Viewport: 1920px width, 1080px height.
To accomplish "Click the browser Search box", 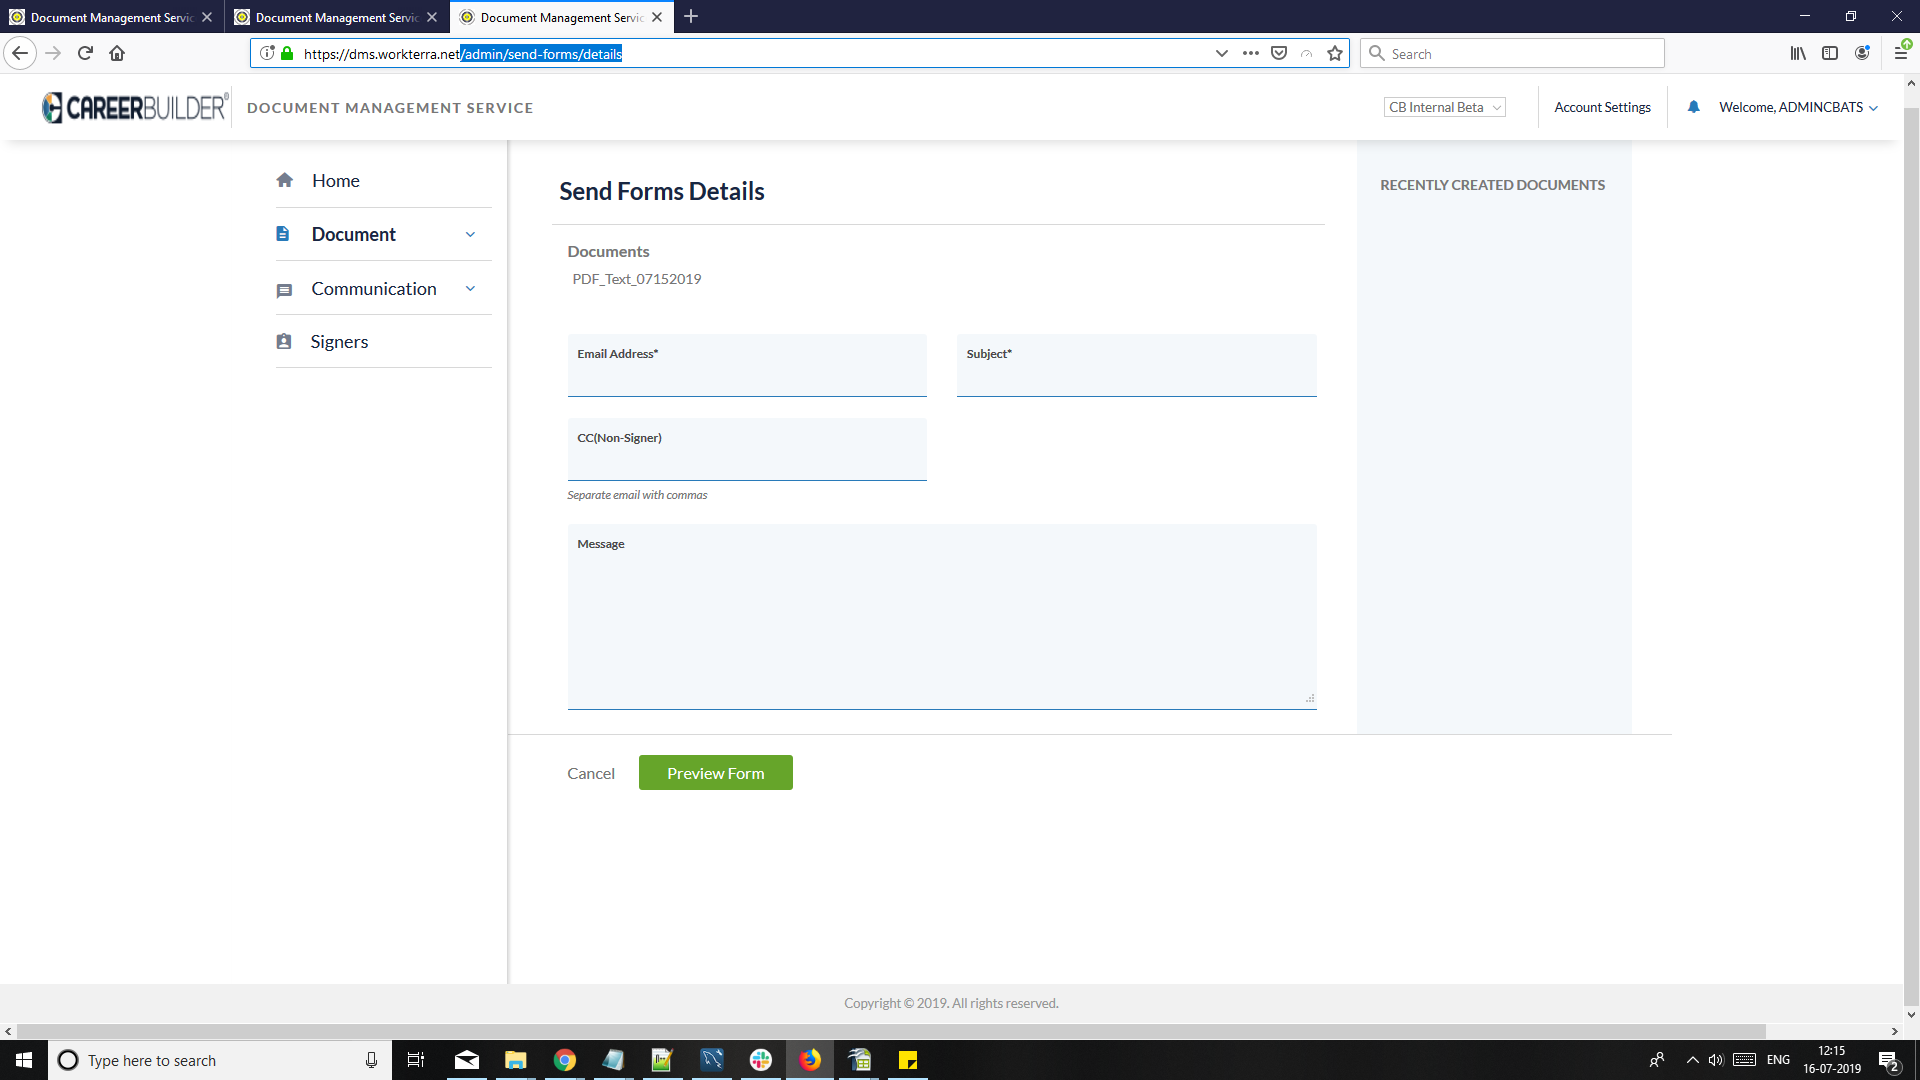I will pos(1512,53).
